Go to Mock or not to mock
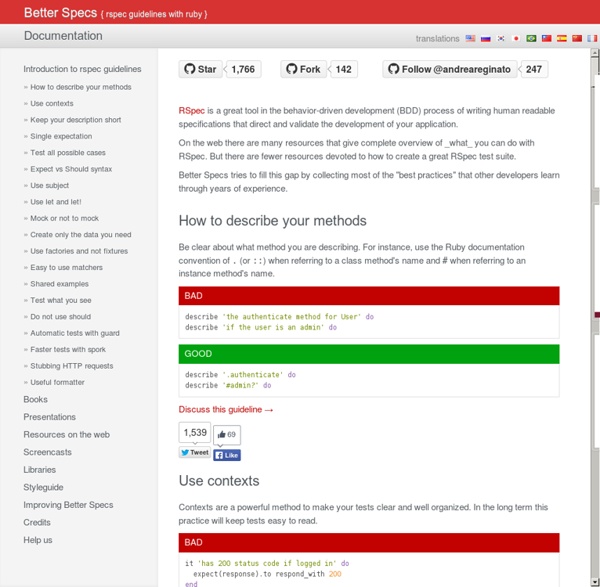The height and width of the screenshot is (587, 600). click(x=65, y=218)
